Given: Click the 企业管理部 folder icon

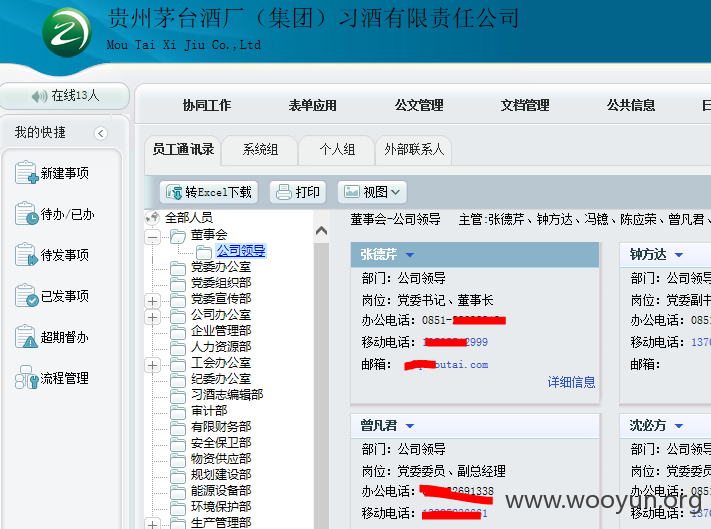Looking at the screenshot, I should pyautogui.click(x=178, y=332).
